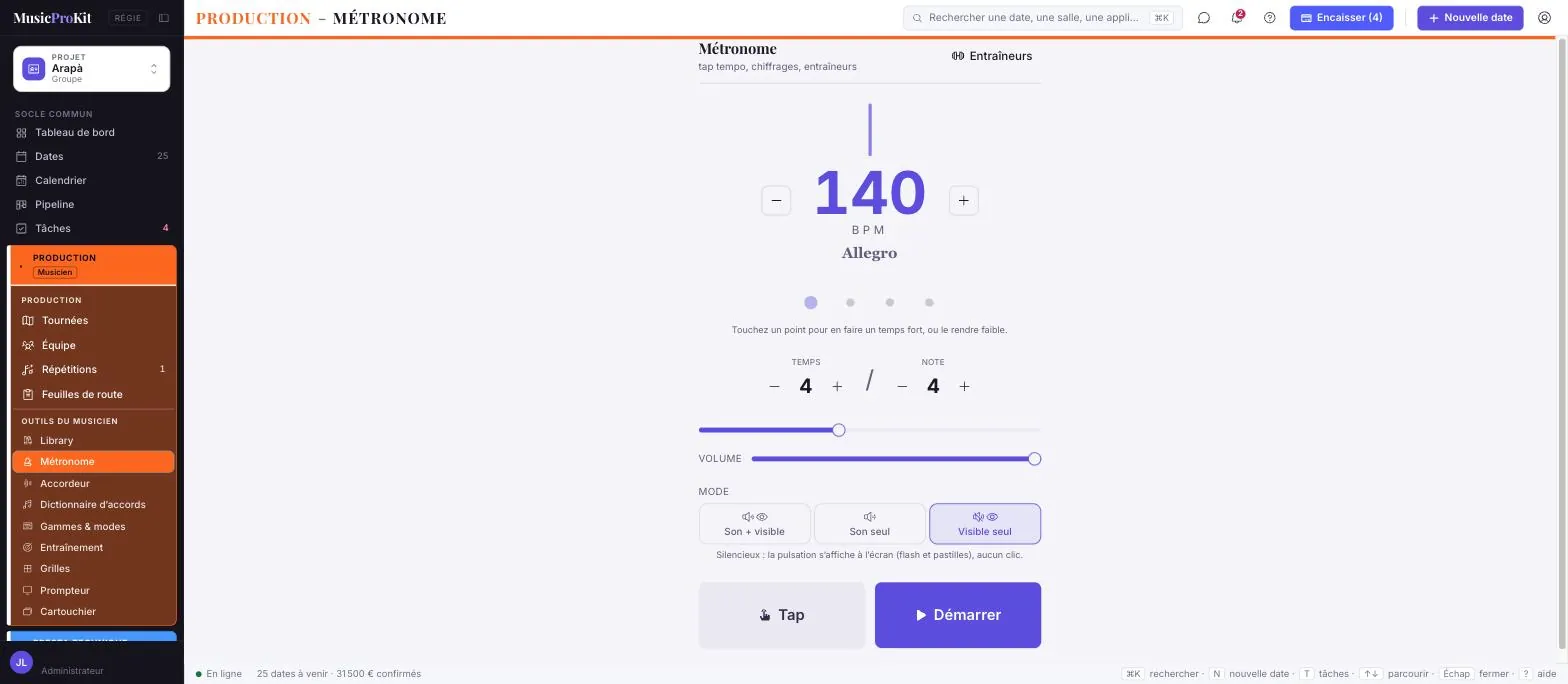Click the VOLUME slider handle

[1035, 460]
